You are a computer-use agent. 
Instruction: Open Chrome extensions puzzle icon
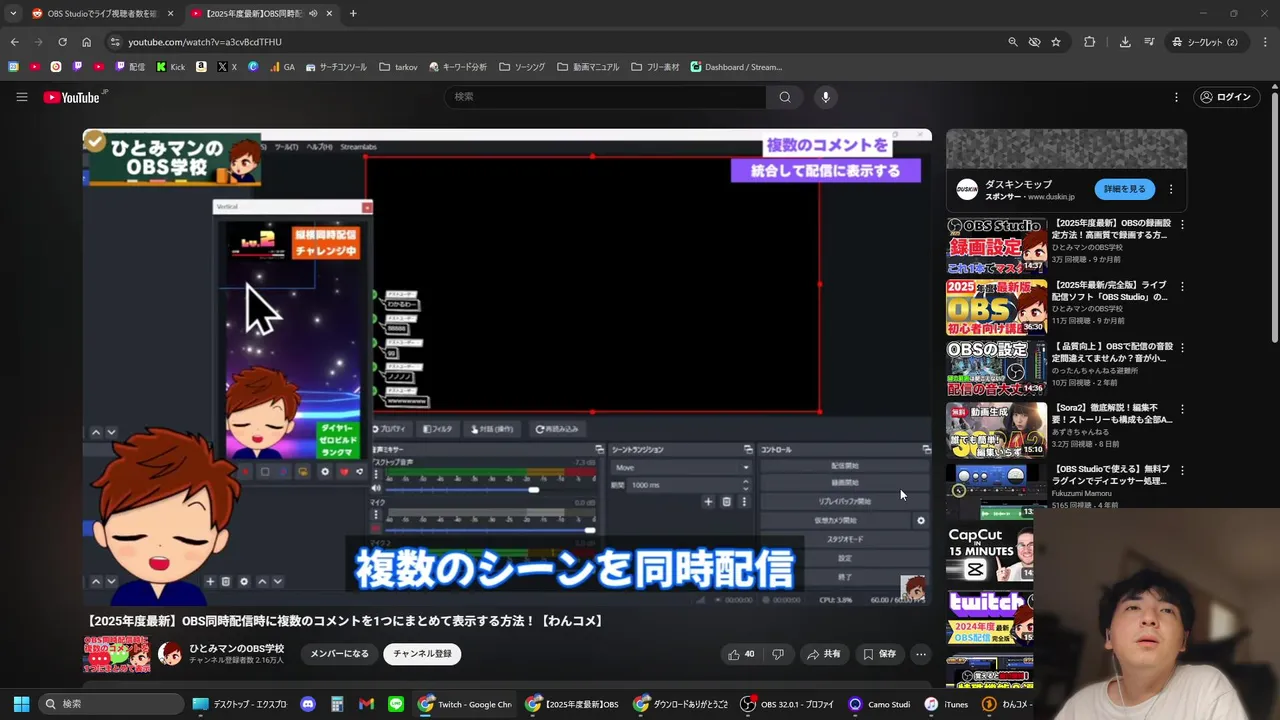click(x=1090, y=42)
